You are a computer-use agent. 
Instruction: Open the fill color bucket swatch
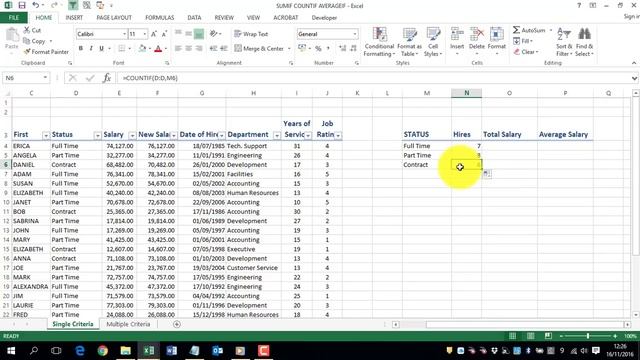tap(142, 49)
